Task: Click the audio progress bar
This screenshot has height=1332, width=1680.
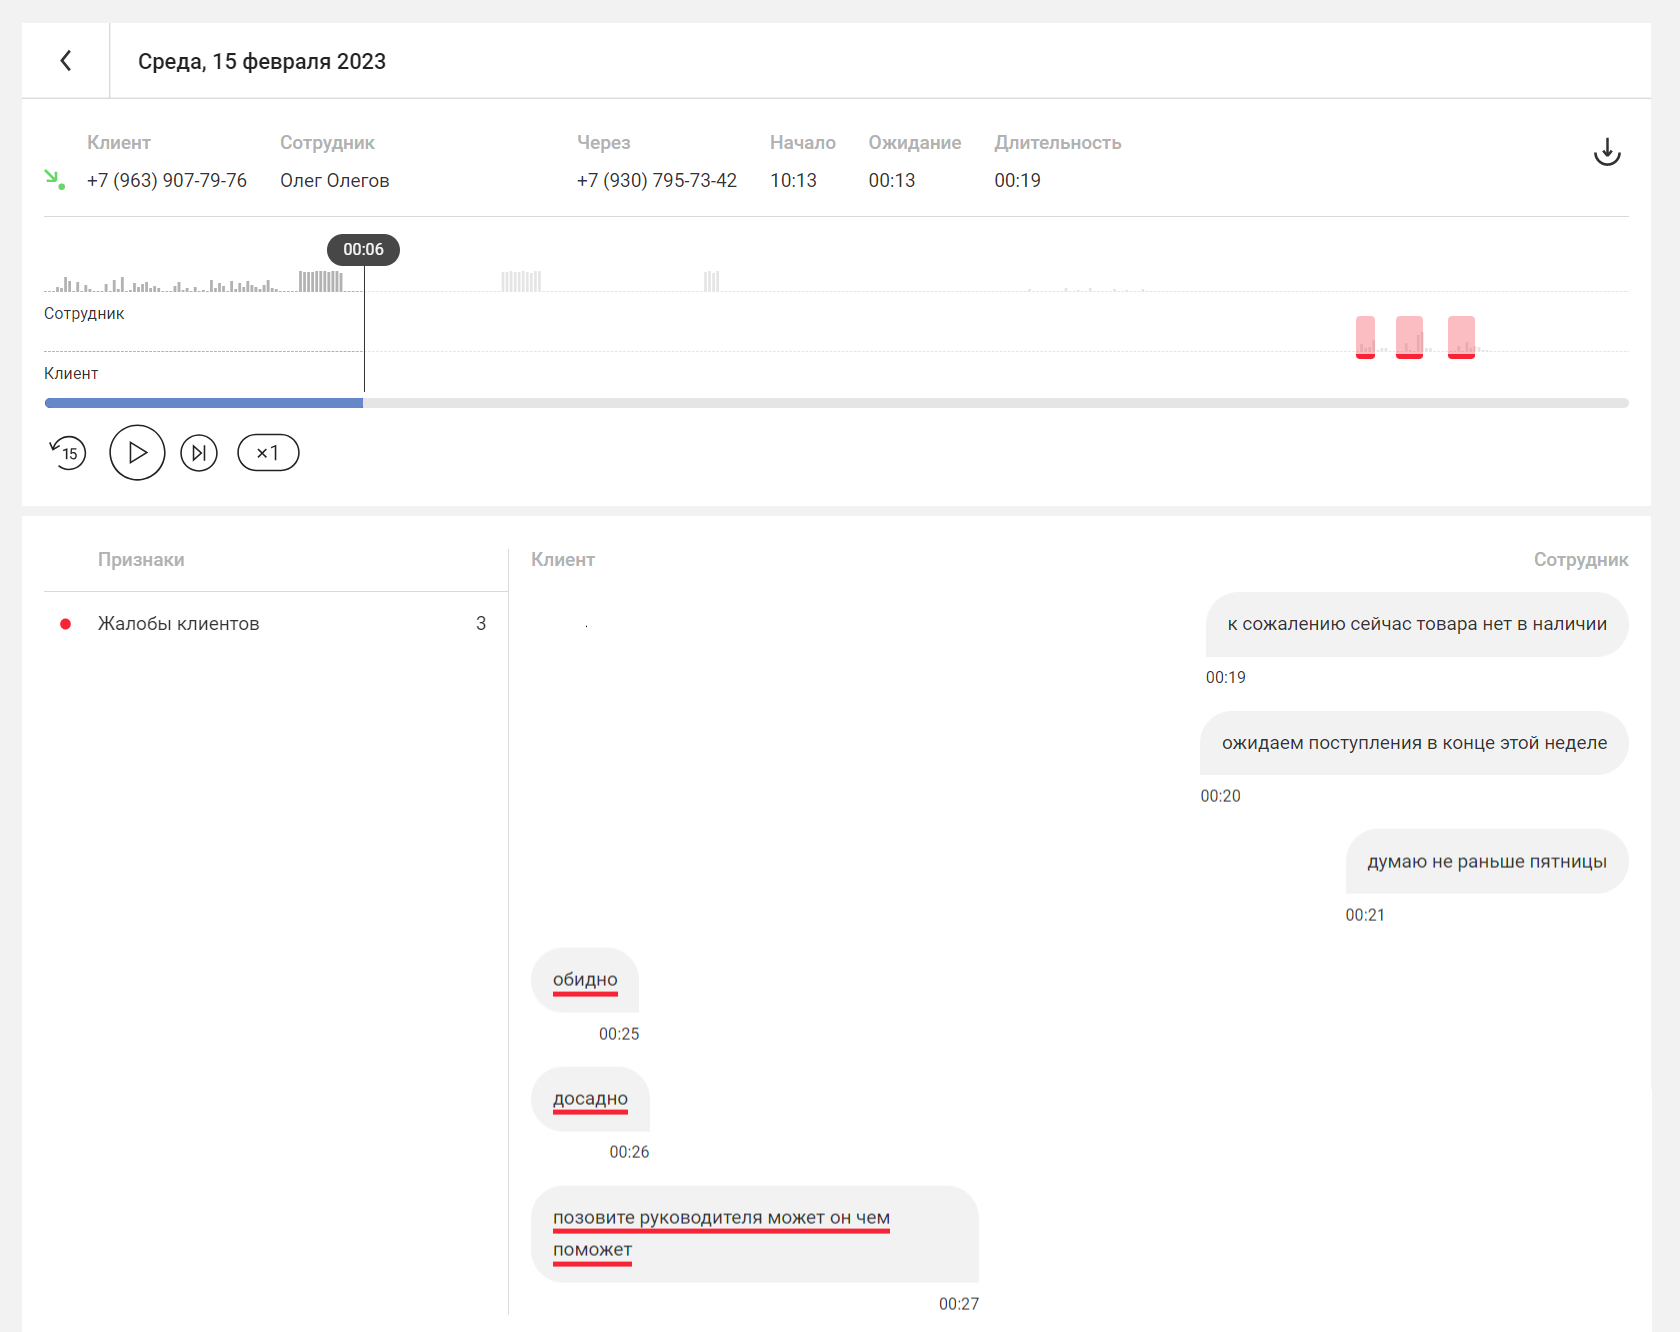Action: [836, 403]
